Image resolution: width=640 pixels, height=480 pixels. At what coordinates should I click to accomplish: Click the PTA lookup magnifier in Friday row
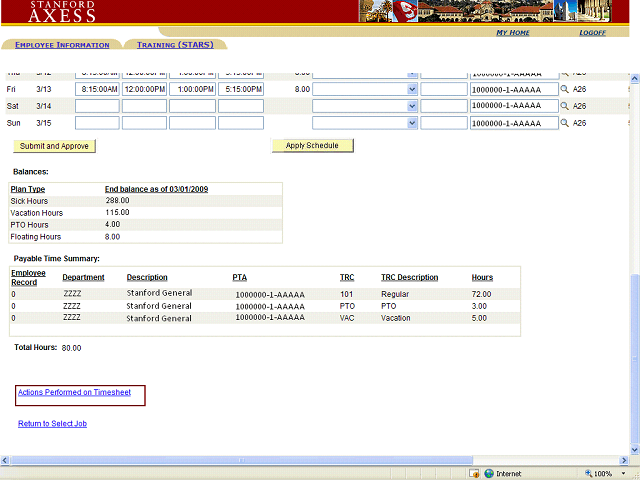coord(564,89)
